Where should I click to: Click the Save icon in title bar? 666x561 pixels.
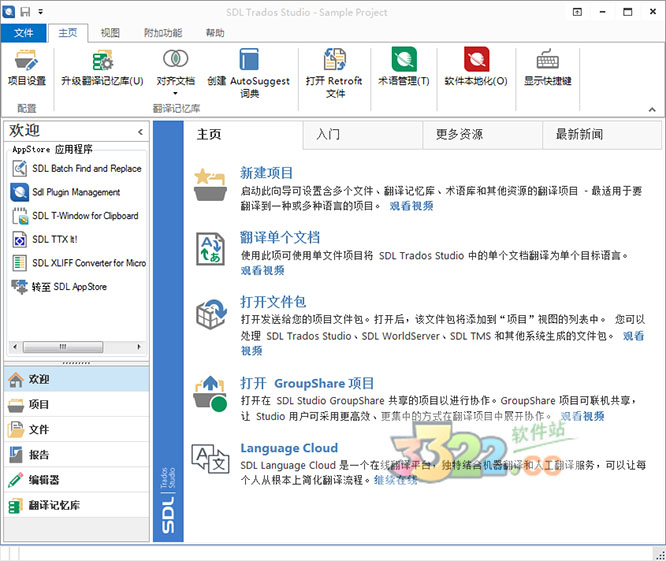(x=25, y=11)
